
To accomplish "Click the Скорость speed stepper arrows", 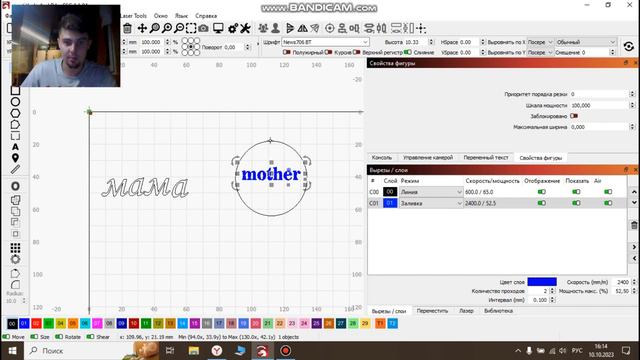I will (x=634, y=282).
